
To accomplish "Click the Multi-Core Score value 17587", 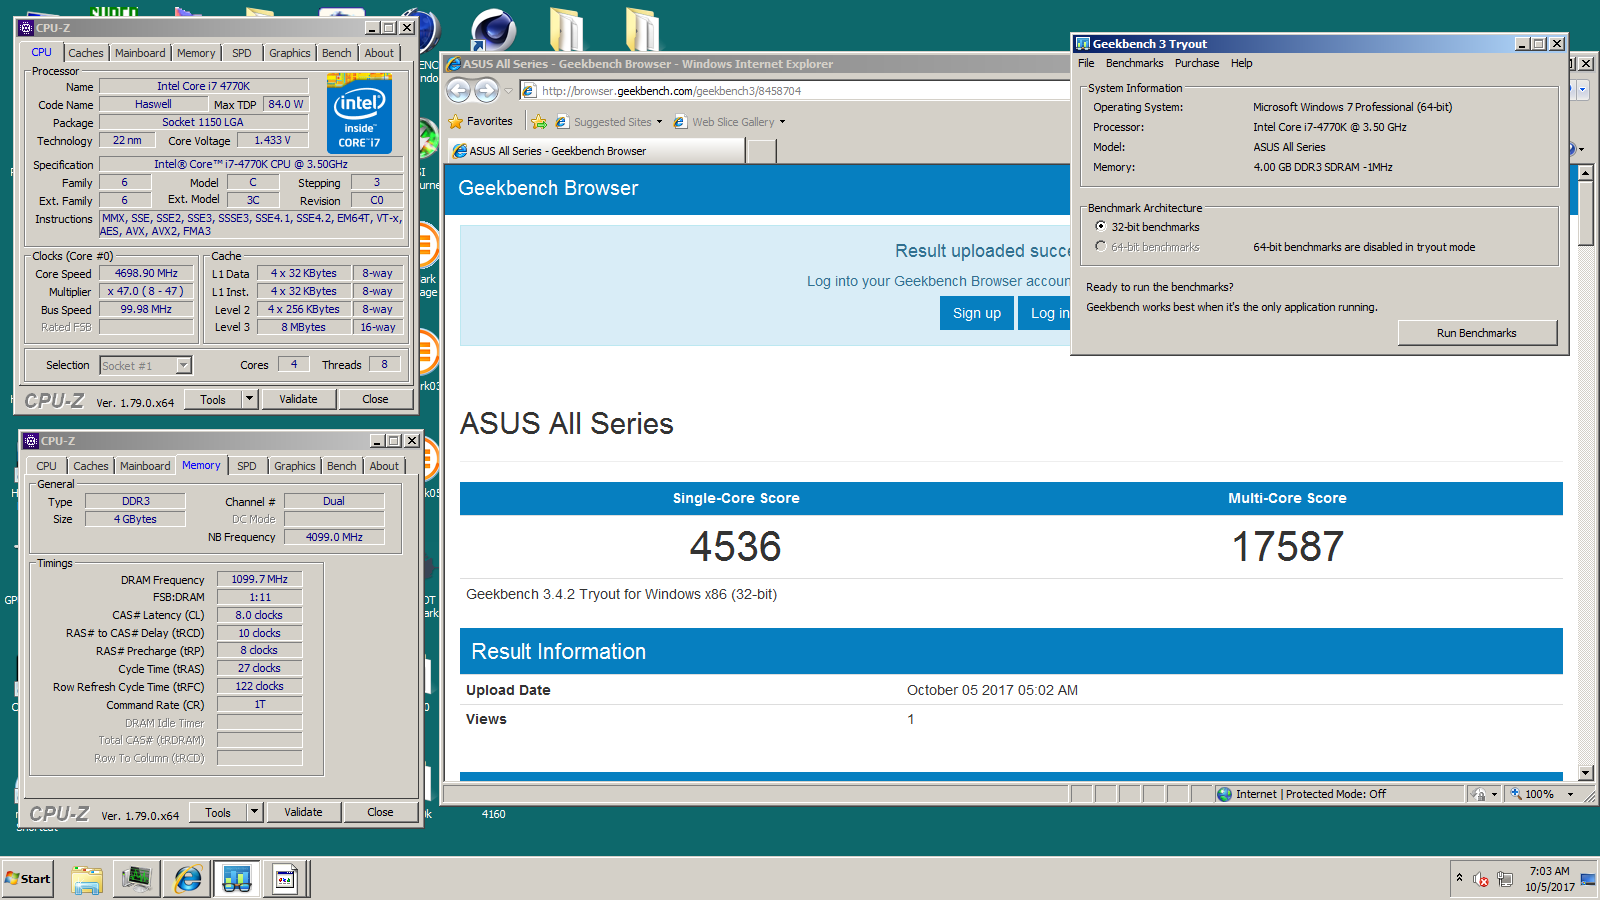I will (x=1288, y=547).
